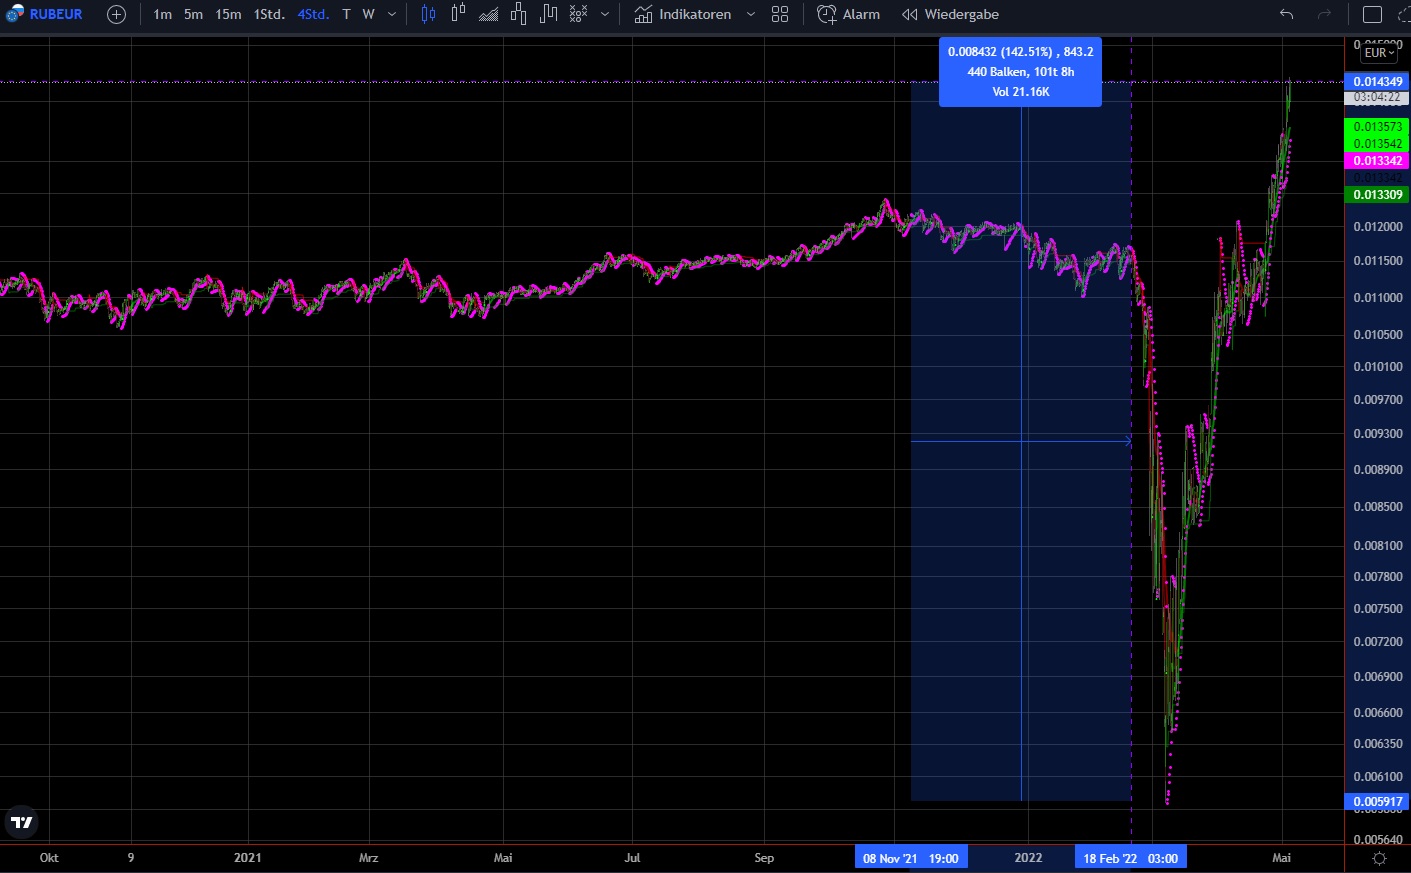Image resolution: width=1411 pixels, height=873 pixels.
Task: Expand the timeframe interval dropdown
Action: [392, 14]
